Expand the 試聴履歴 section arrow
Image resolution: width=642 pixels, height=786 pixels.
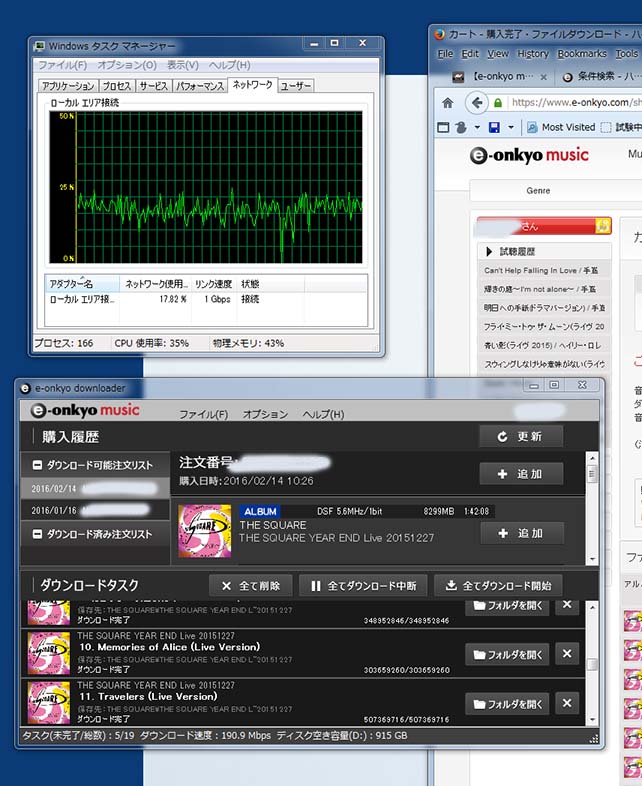pos(489,252)
